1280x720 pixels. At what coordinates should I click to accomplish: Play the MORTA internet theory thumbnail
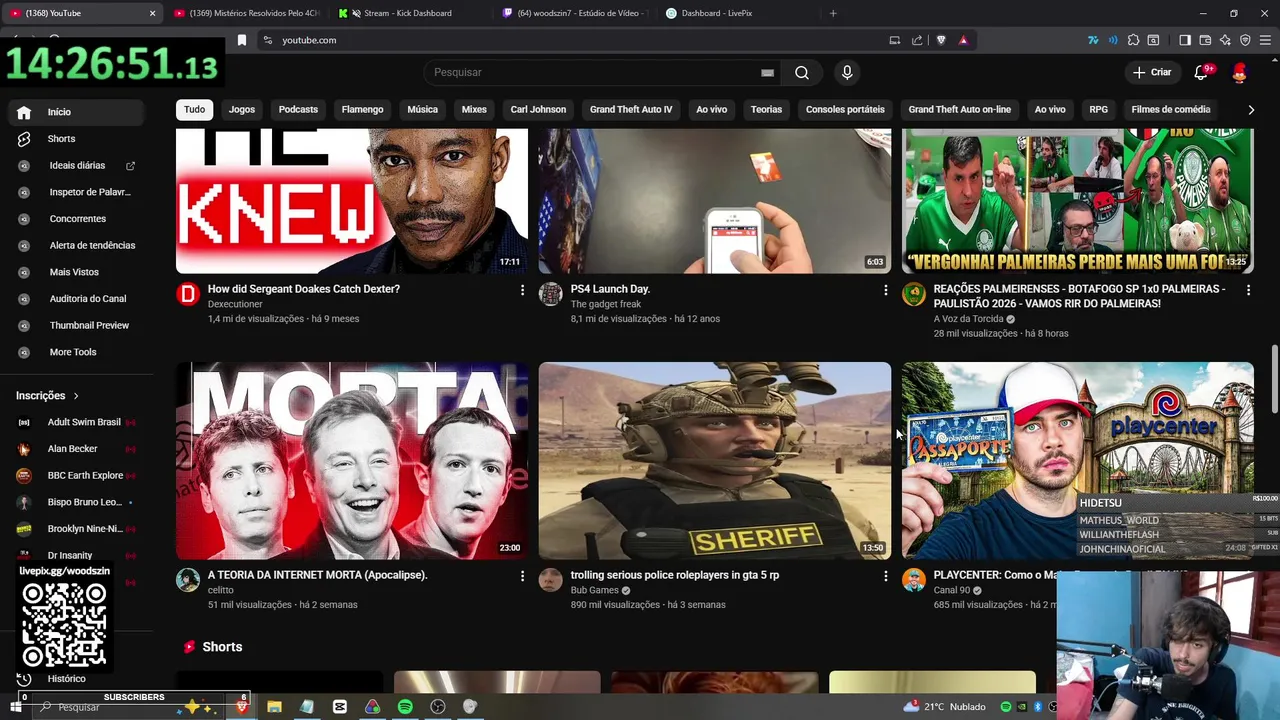[352, 460]
